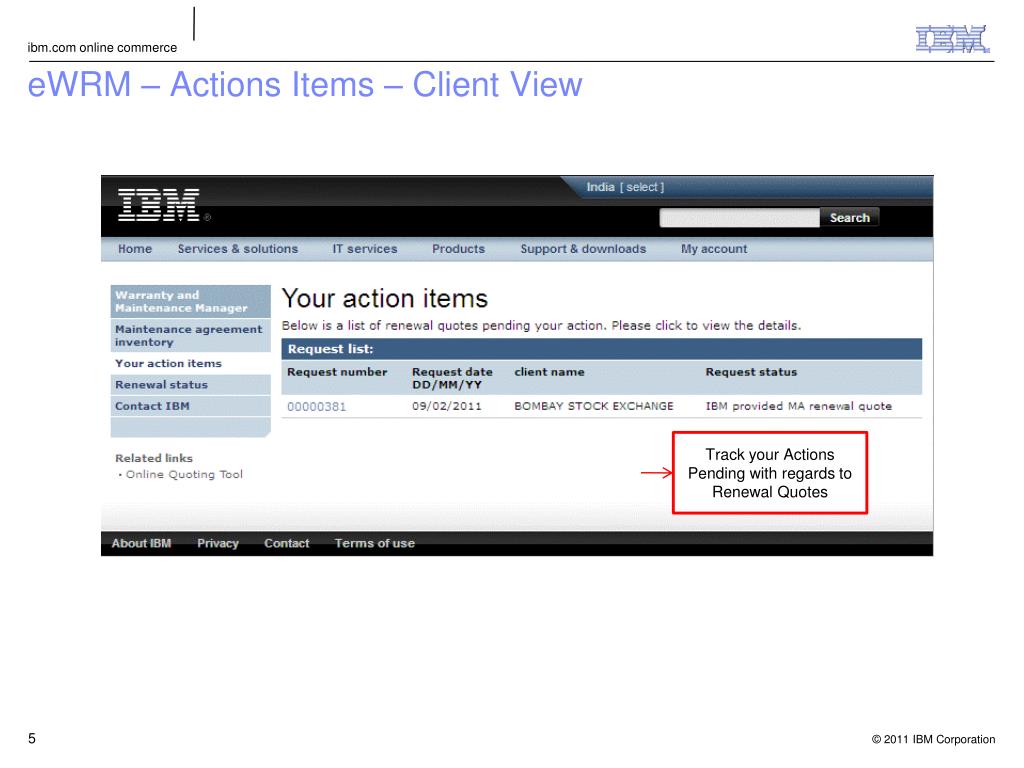Open Services & solutions menu
Viewport: 1024px width, 768px height.
[238, 249]
